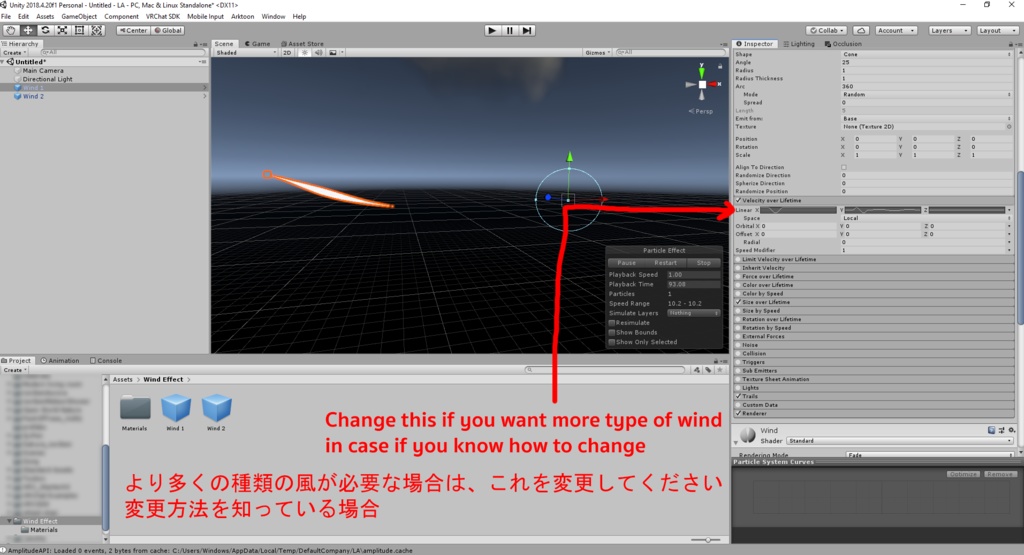Select the Scale tool in the toolbar
The image size is (1024, 555).
click(62, 30)
